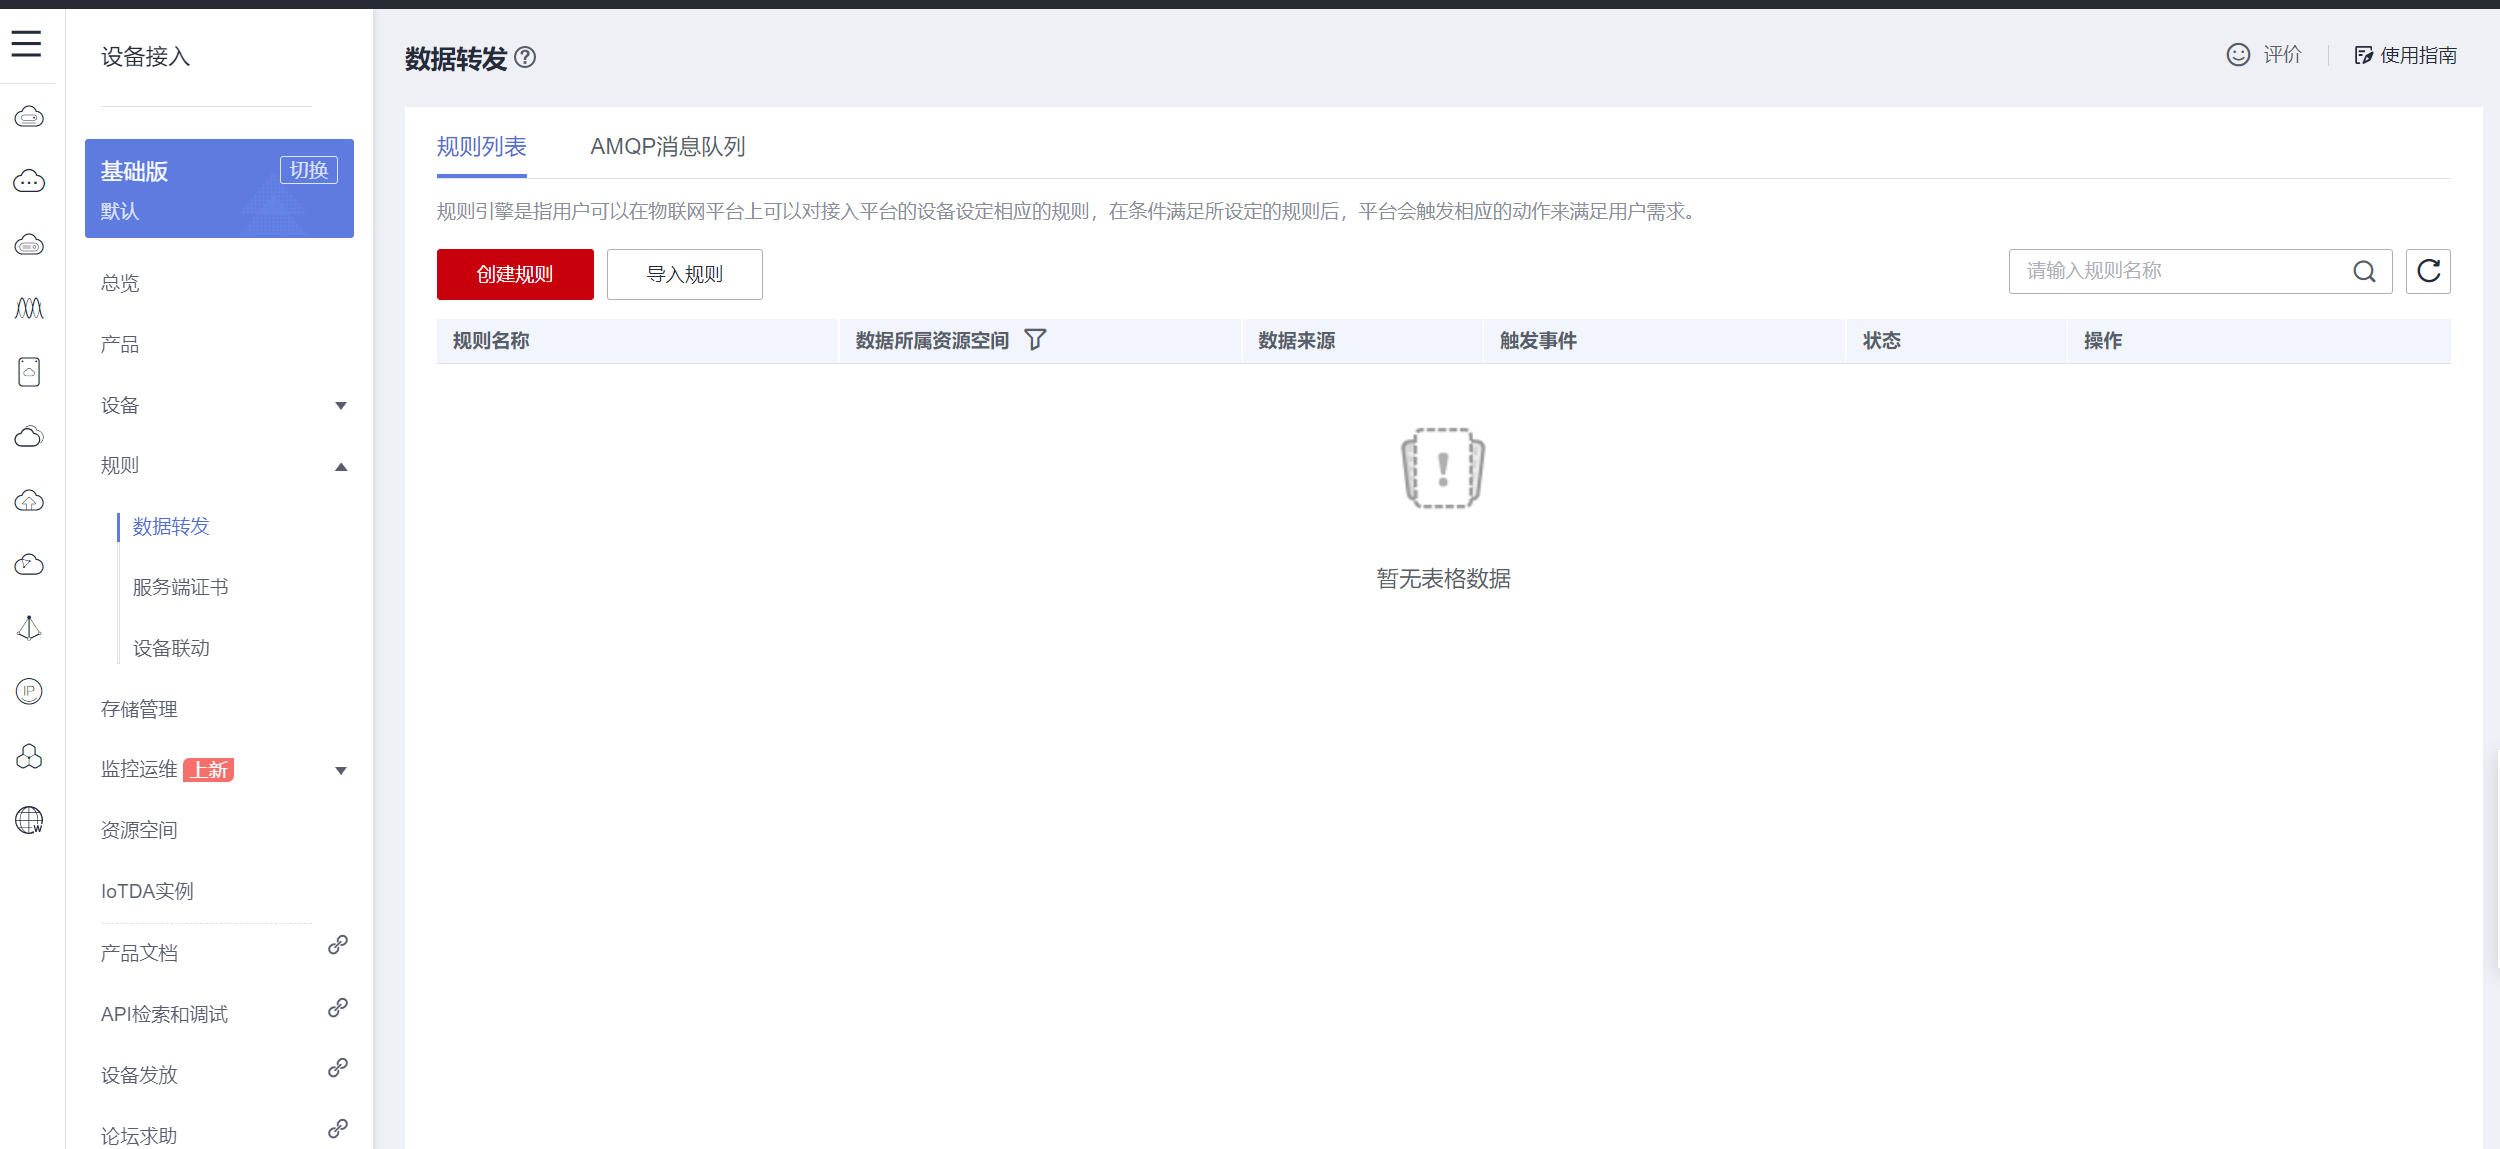
Task: Click the red 创建规则 button
Action: (x=515, y=274)
